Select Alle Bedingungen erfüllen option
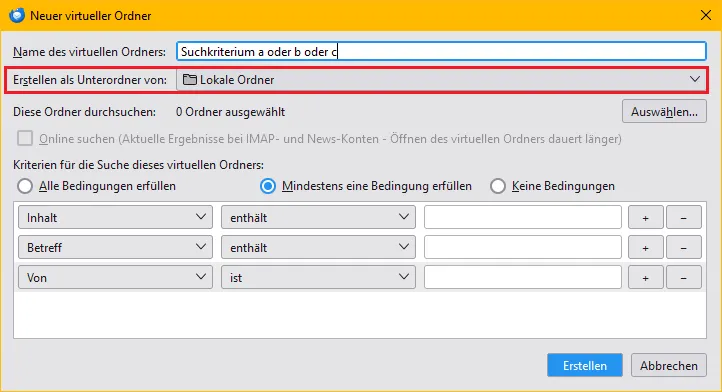Image resolution: width=722 pixels, height=392 pixels. pyautogui.click(x=25, y=186)
